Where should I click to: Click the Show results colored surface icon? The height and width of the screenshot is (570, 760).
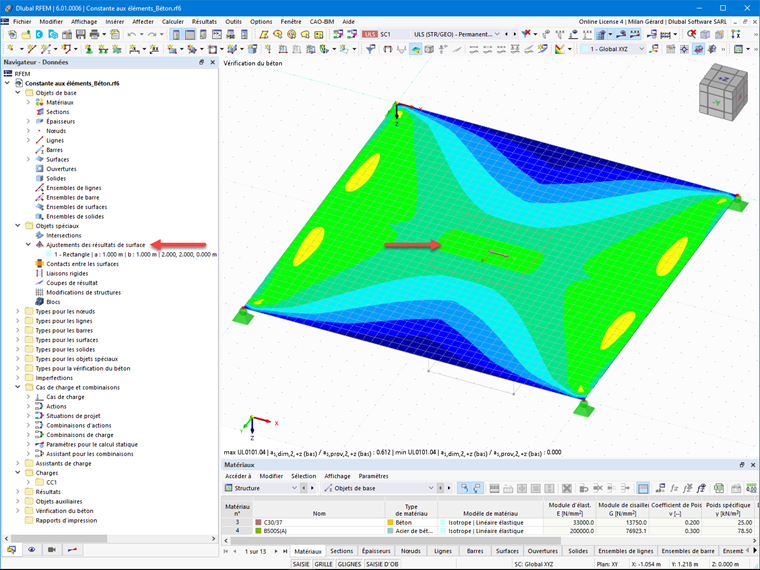click(416, 49)
